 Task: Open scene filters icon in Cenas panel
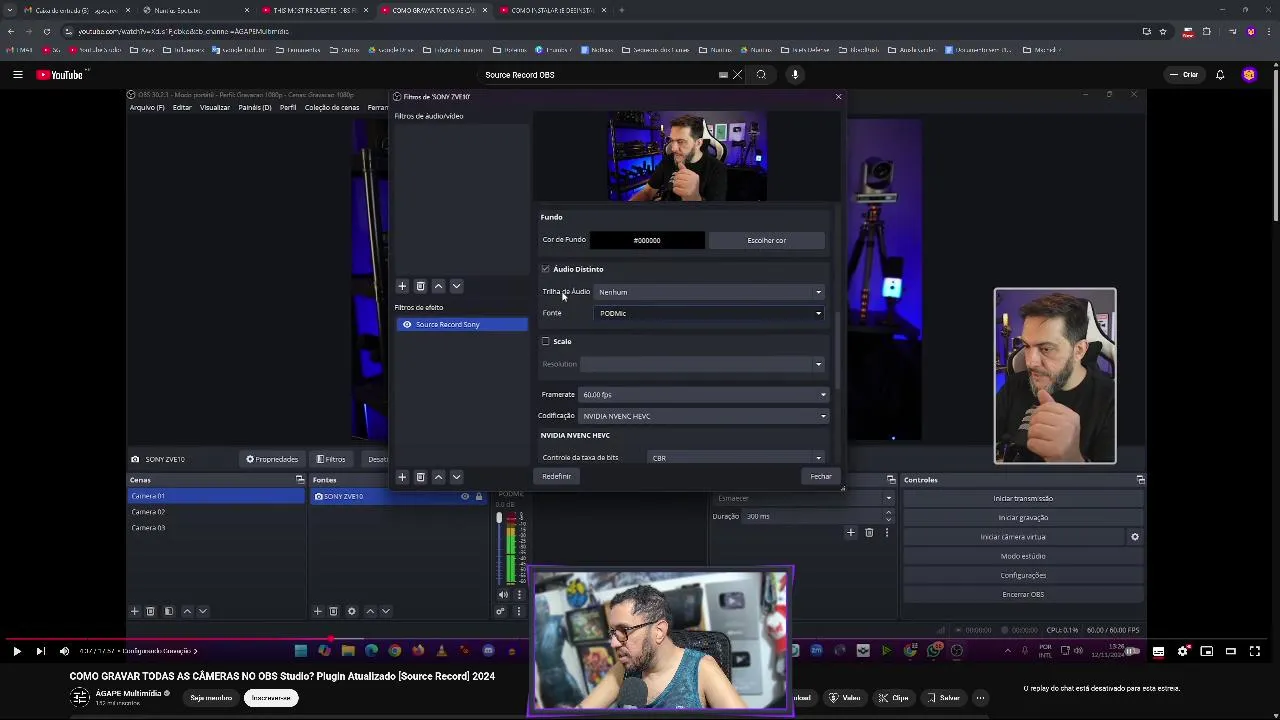pos(168,611)
